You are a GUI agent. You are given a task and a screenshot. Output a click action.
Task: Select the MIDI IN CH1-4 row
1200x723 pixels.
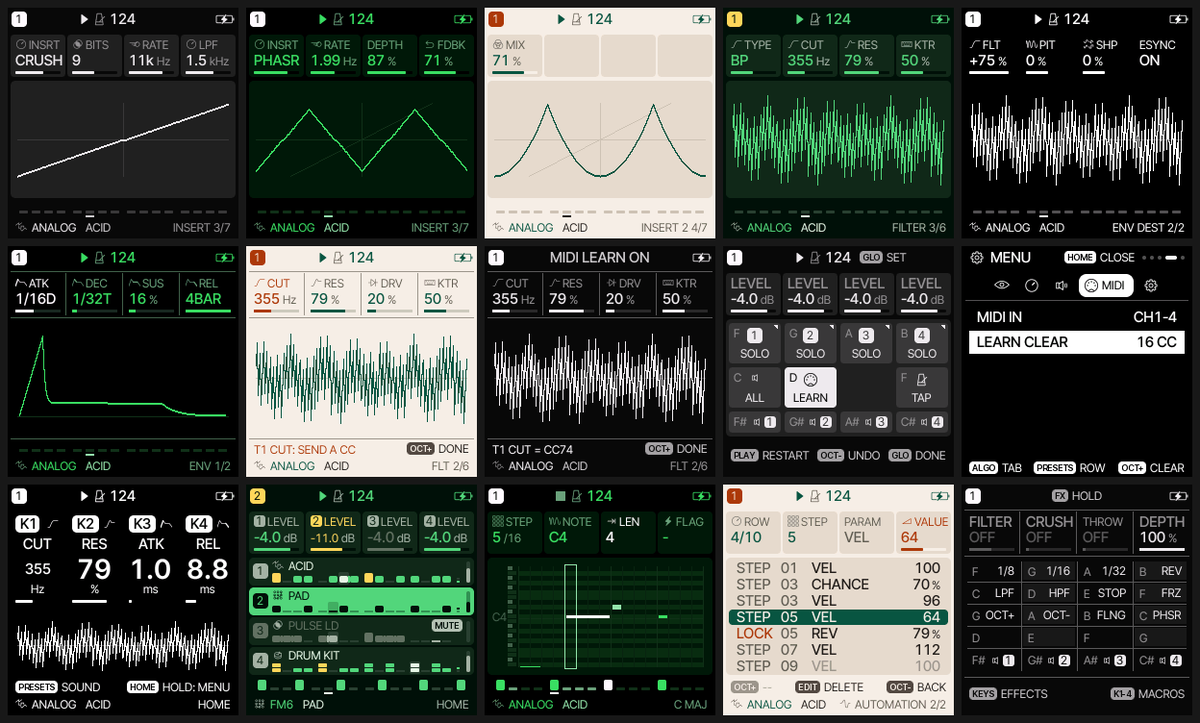[x=1075, y=317]
